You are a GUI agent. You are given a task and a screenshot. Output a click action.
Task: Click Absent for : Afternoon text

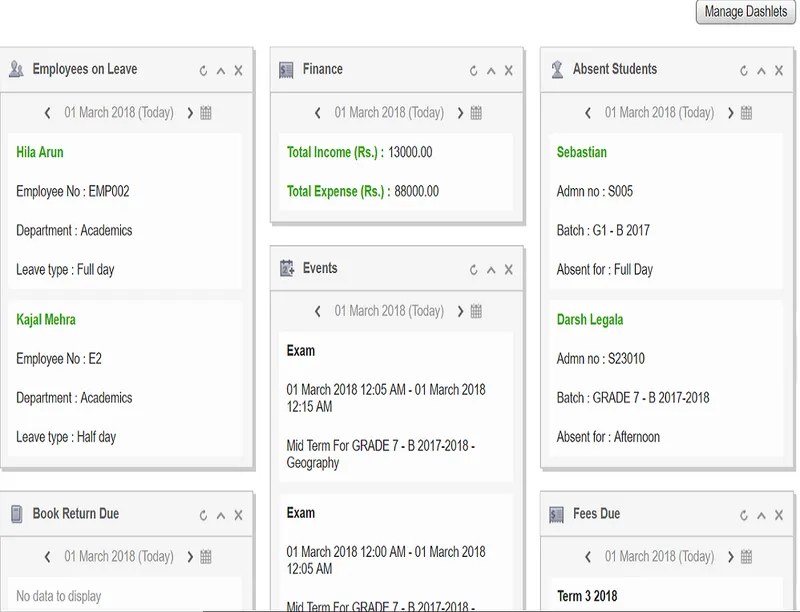pos(608,437)
